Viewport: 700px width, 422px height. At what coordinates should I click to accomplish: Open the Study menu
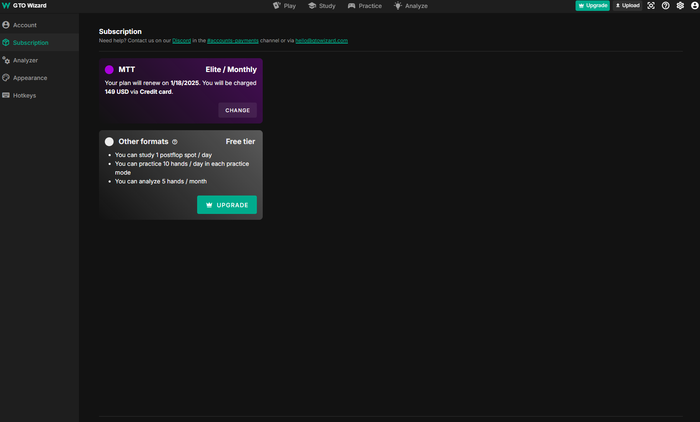tap(322, 6)
